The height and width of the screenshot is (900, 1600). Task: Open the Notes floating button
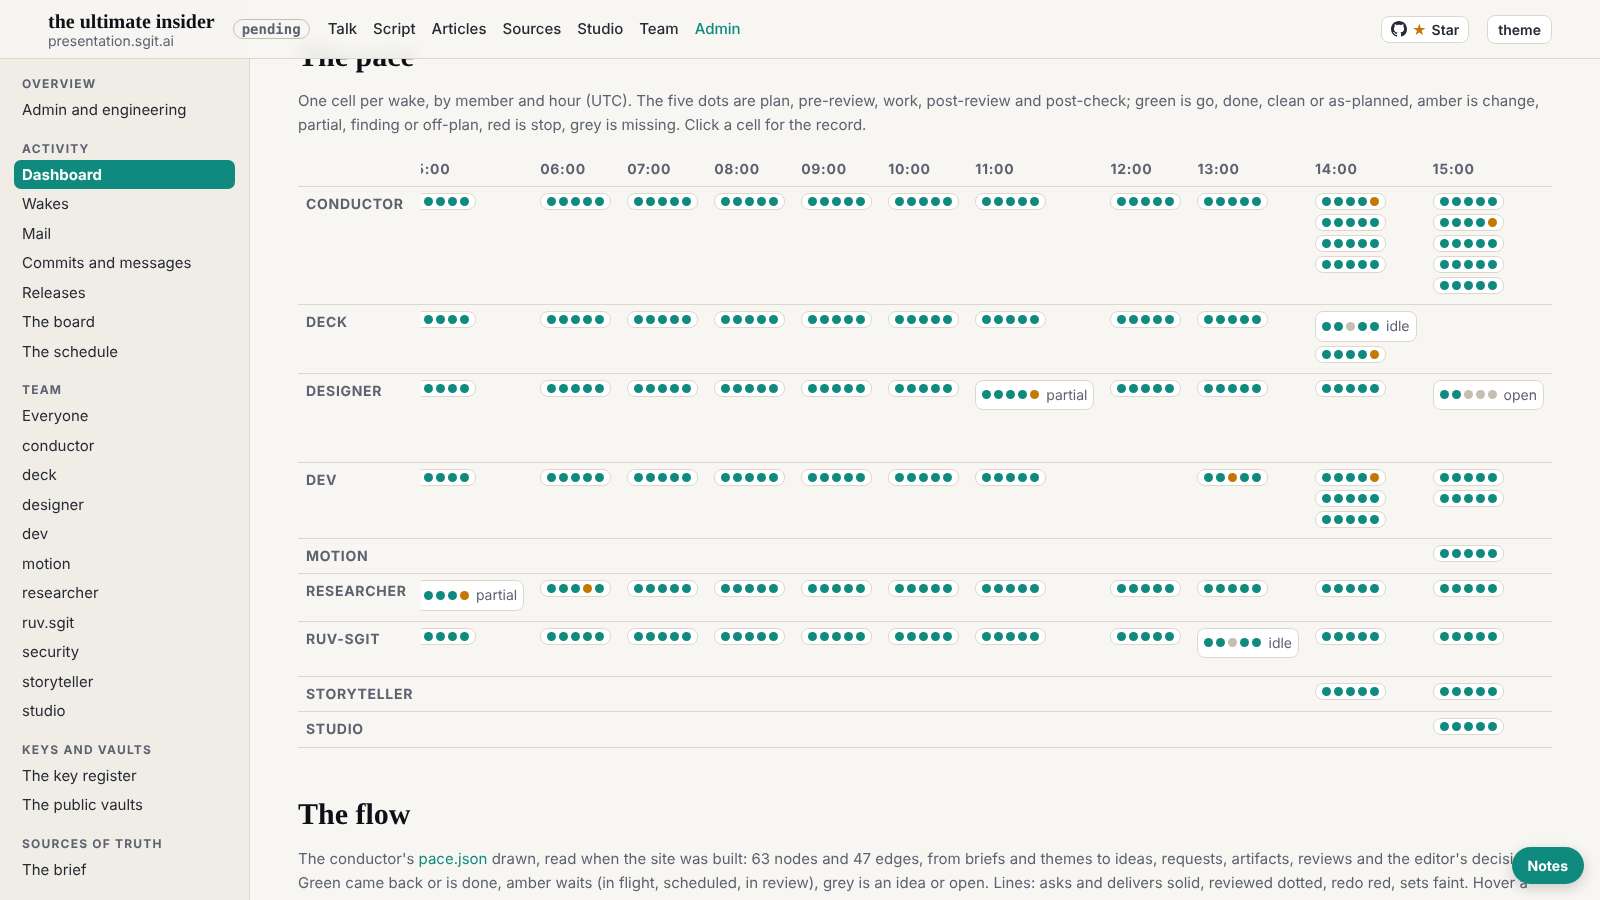pos(1547,866)
